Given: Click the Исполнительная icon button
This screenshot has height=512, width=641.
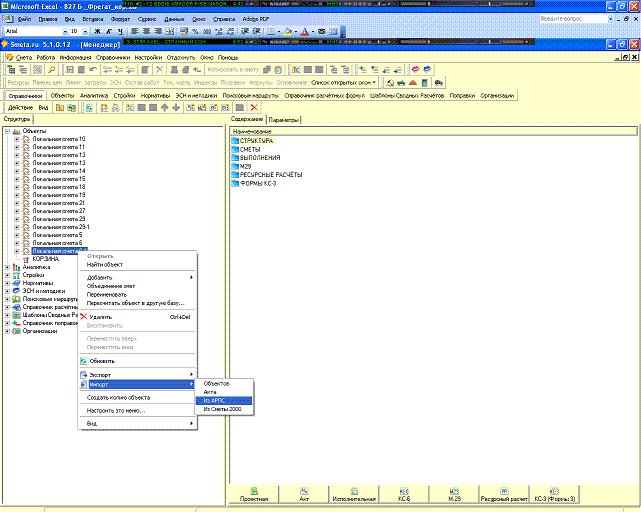Looking at the screenshot, I should [x=355, y=493].
